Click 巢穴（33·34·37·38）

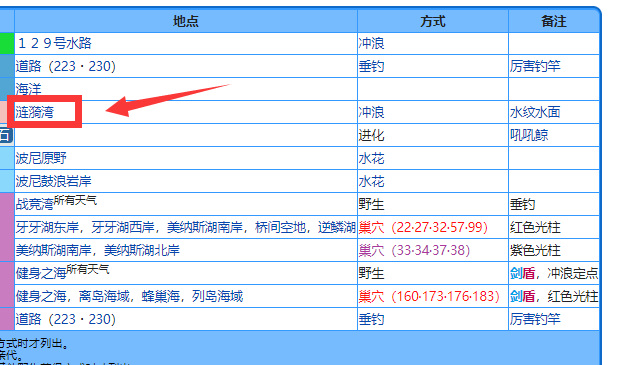414,250
